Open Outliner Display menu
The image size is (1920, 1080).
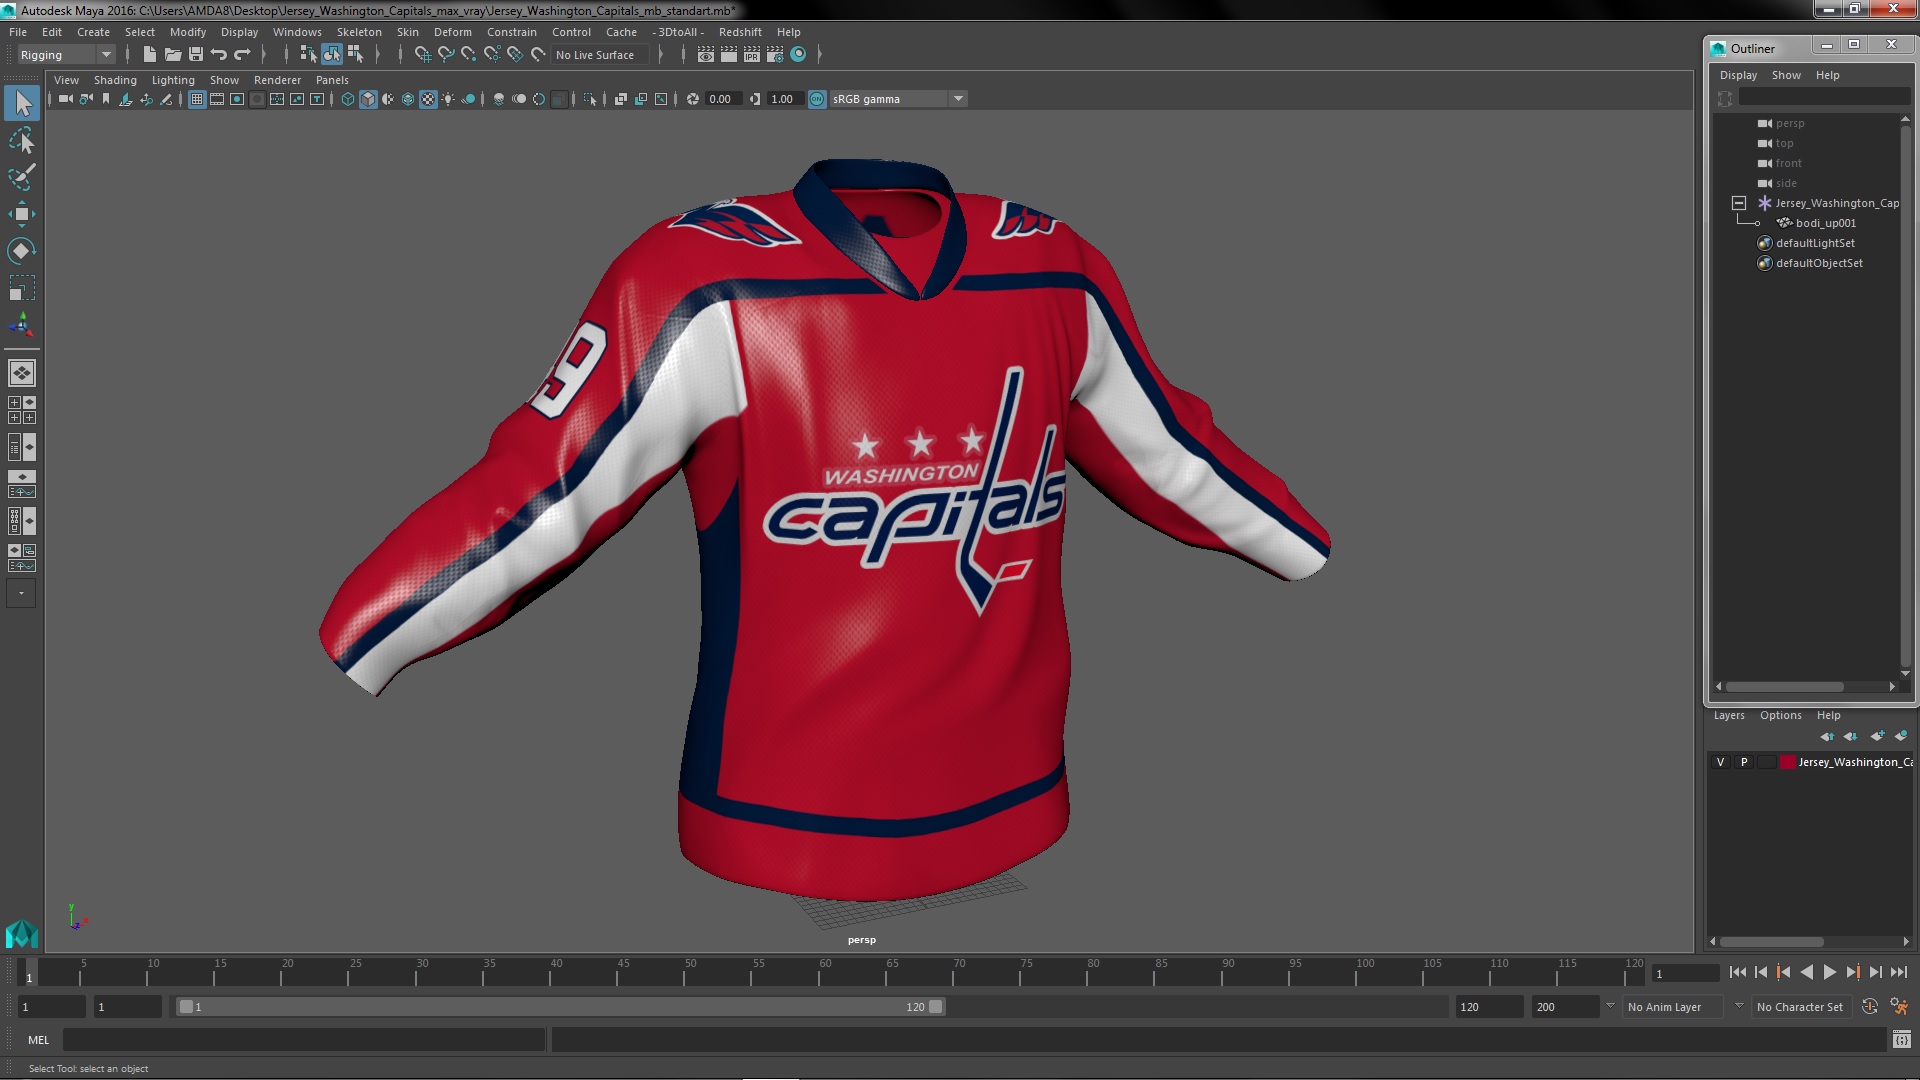click(1738, 75)
